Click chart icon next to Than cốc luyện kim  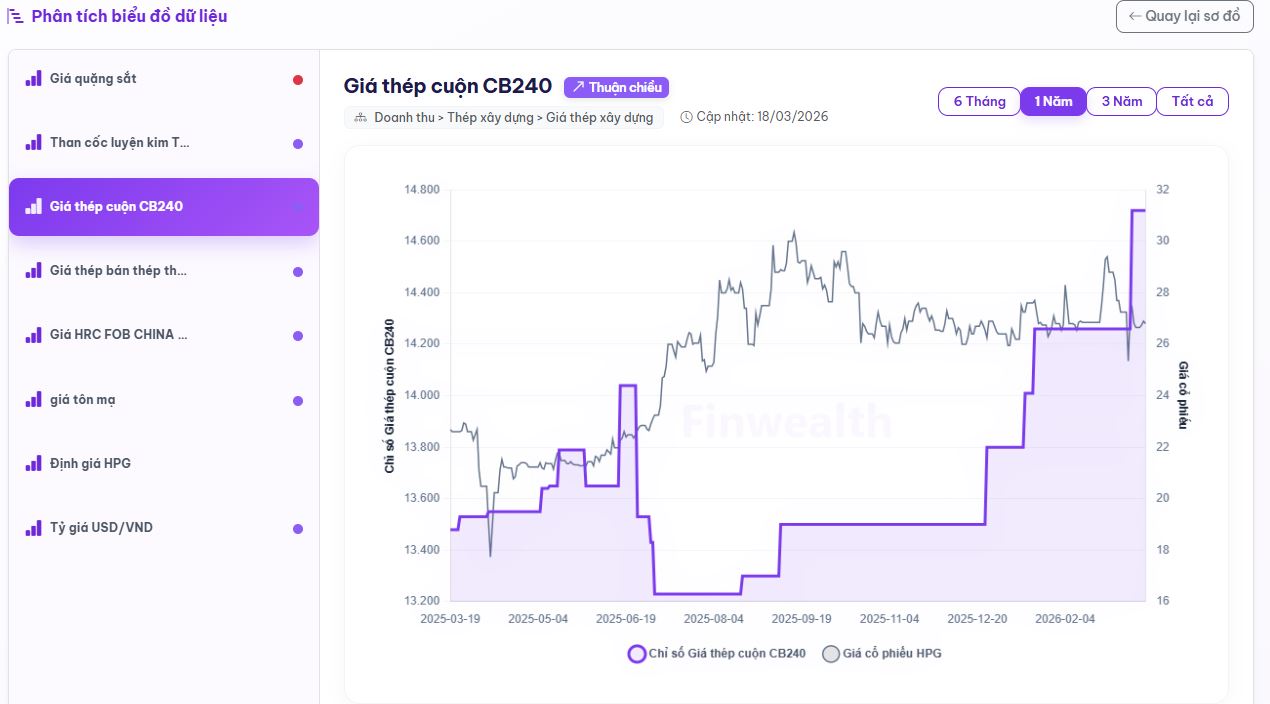pyautogui.click(x=33, y=143)
